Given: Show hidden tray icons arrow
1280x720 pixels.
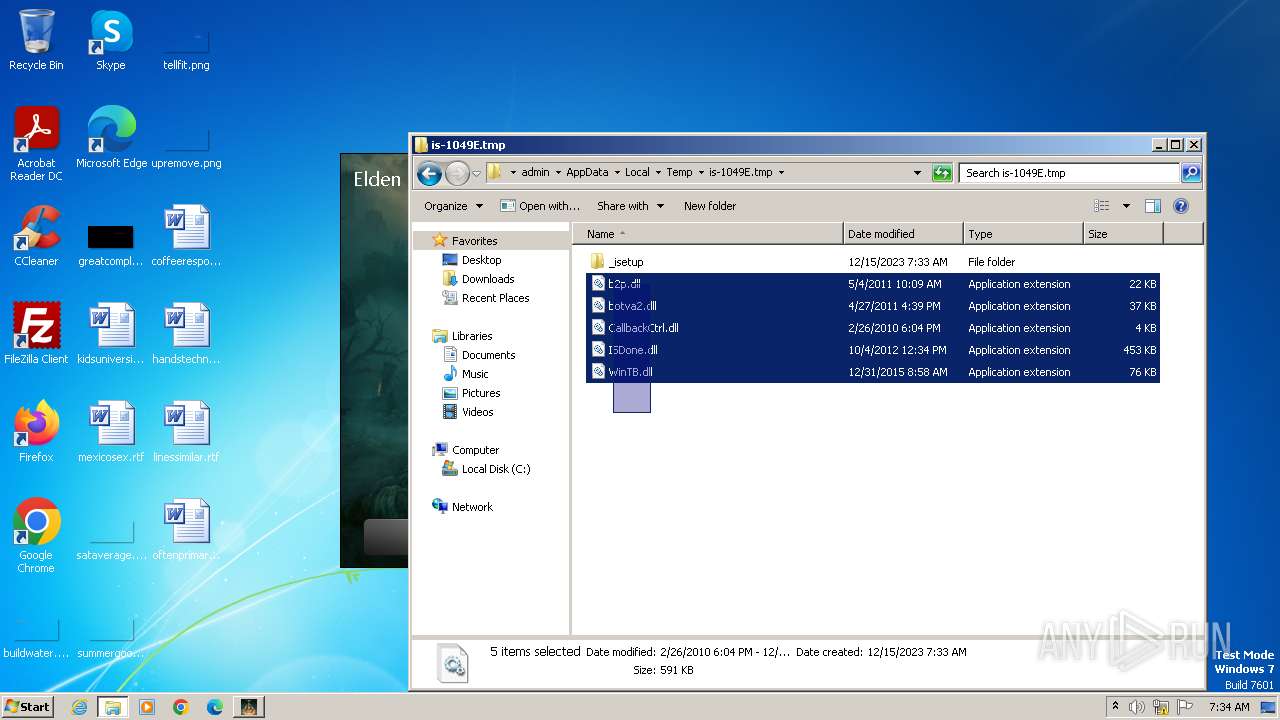Looking at the screenshot, I should [x=1115, y=706].
